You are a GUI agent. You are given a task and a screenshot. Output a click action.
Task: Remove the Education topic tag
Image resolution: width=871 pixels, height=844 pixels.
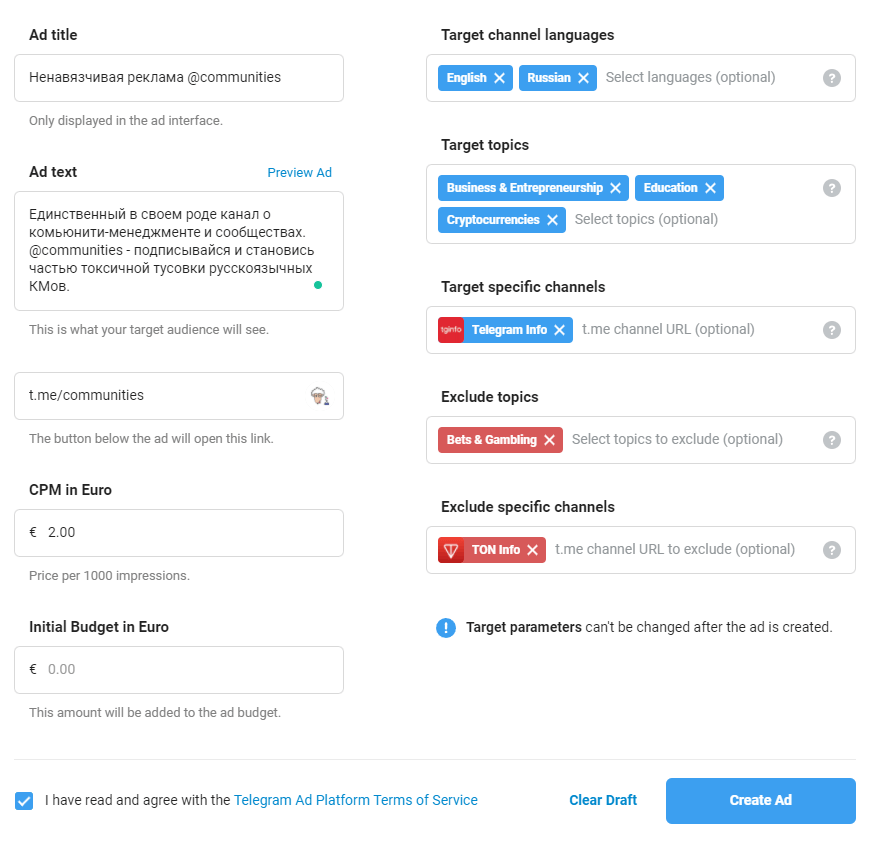(x=710, y=188)
